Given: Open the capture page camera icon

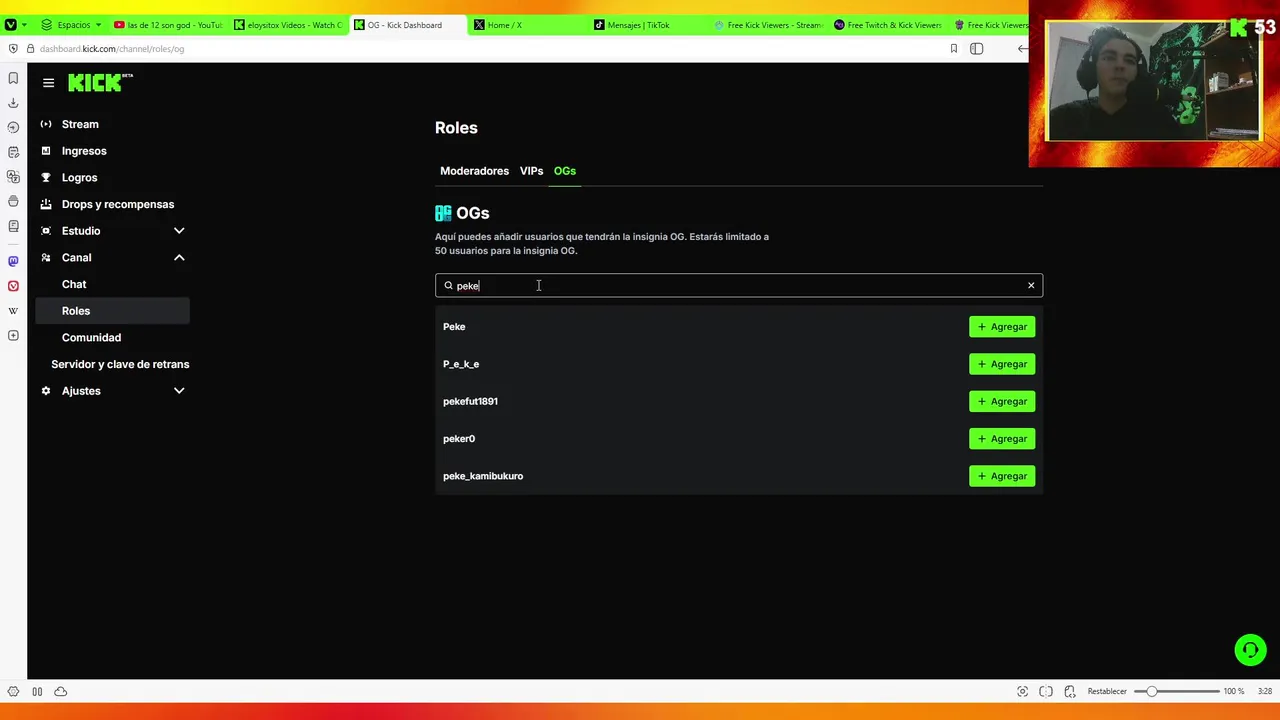Looking at the screenshot, I should pos(1022,691).
